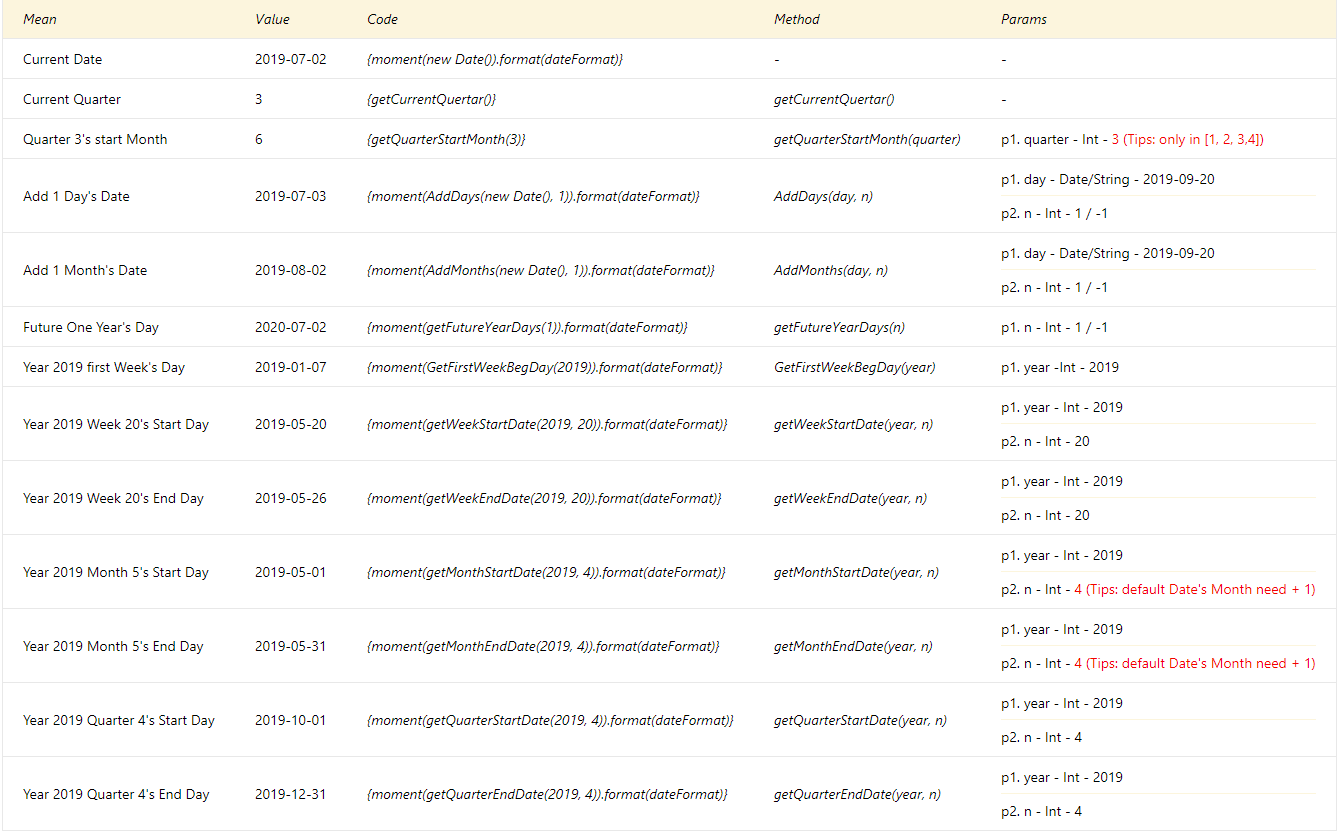This screenshot has height=832, width=1344.
Task: Select "Year 2019 Month 5's End Day" label
Action: [x=113, y=646]
